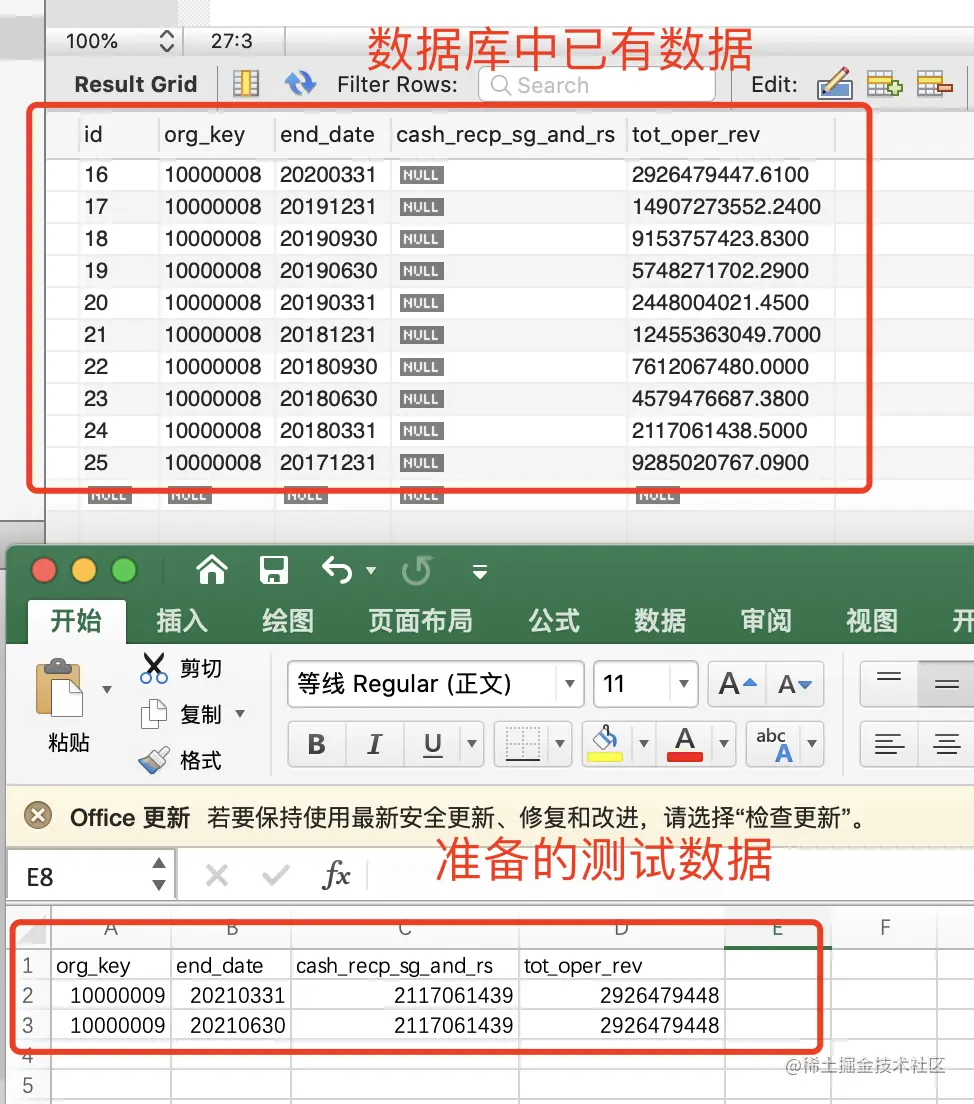The image size is (974, 1104).
Task: Cancel formula entry with X
Action: coord(217,875)
